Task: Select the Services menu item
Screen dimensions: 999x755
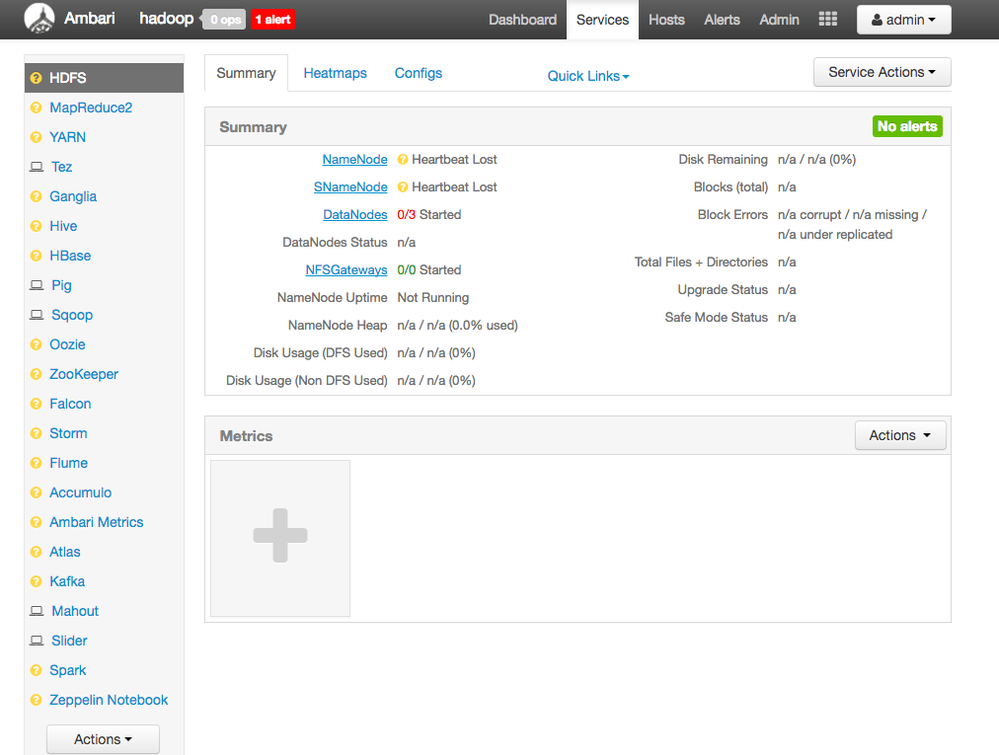Action: (x=602, y=20)
